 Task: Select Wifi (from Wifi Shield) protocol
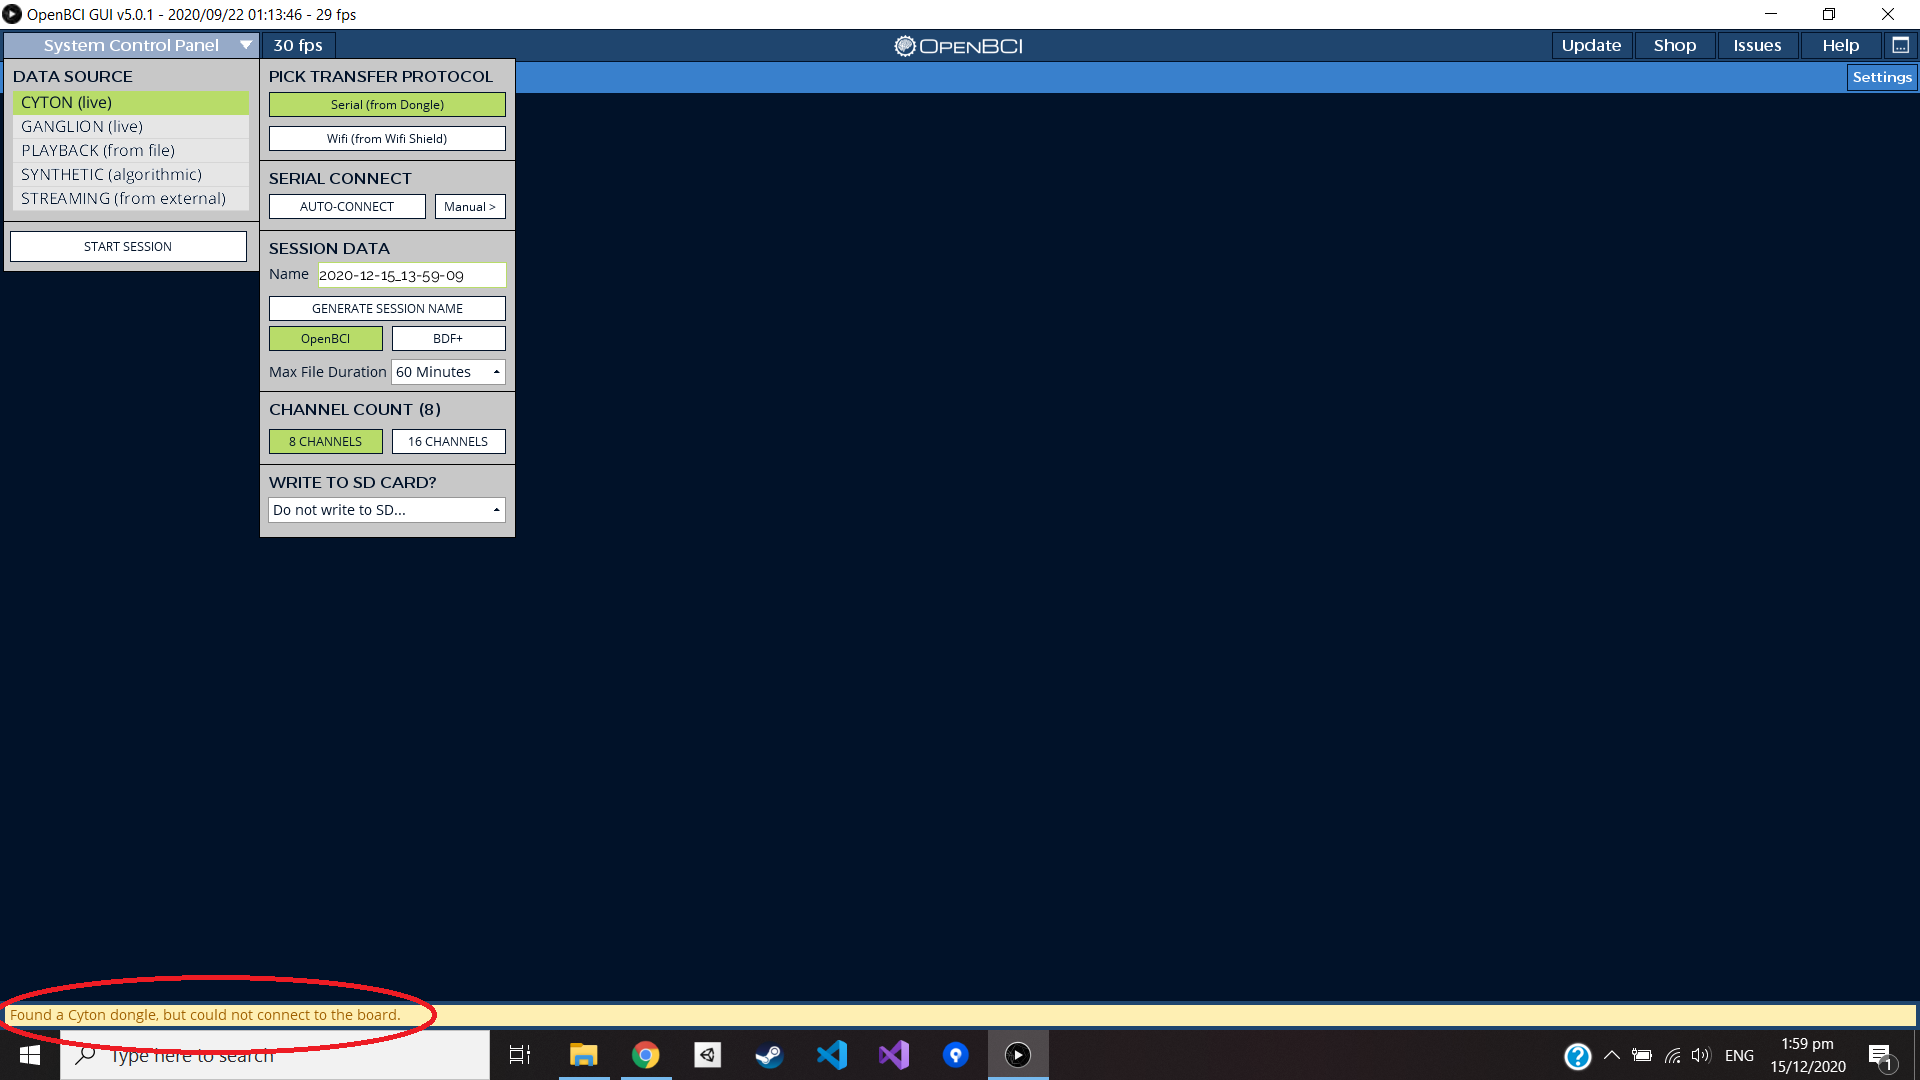tap(387, 139)
